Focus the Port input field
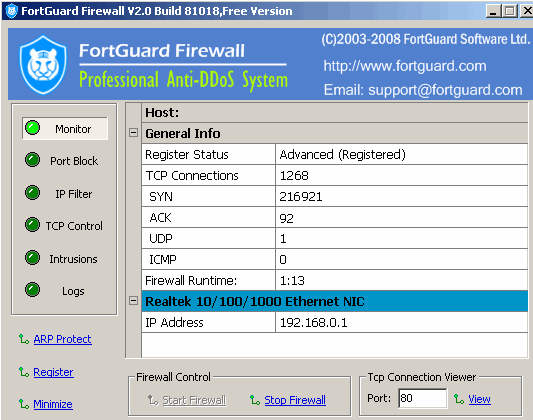 tap(423, 398)
